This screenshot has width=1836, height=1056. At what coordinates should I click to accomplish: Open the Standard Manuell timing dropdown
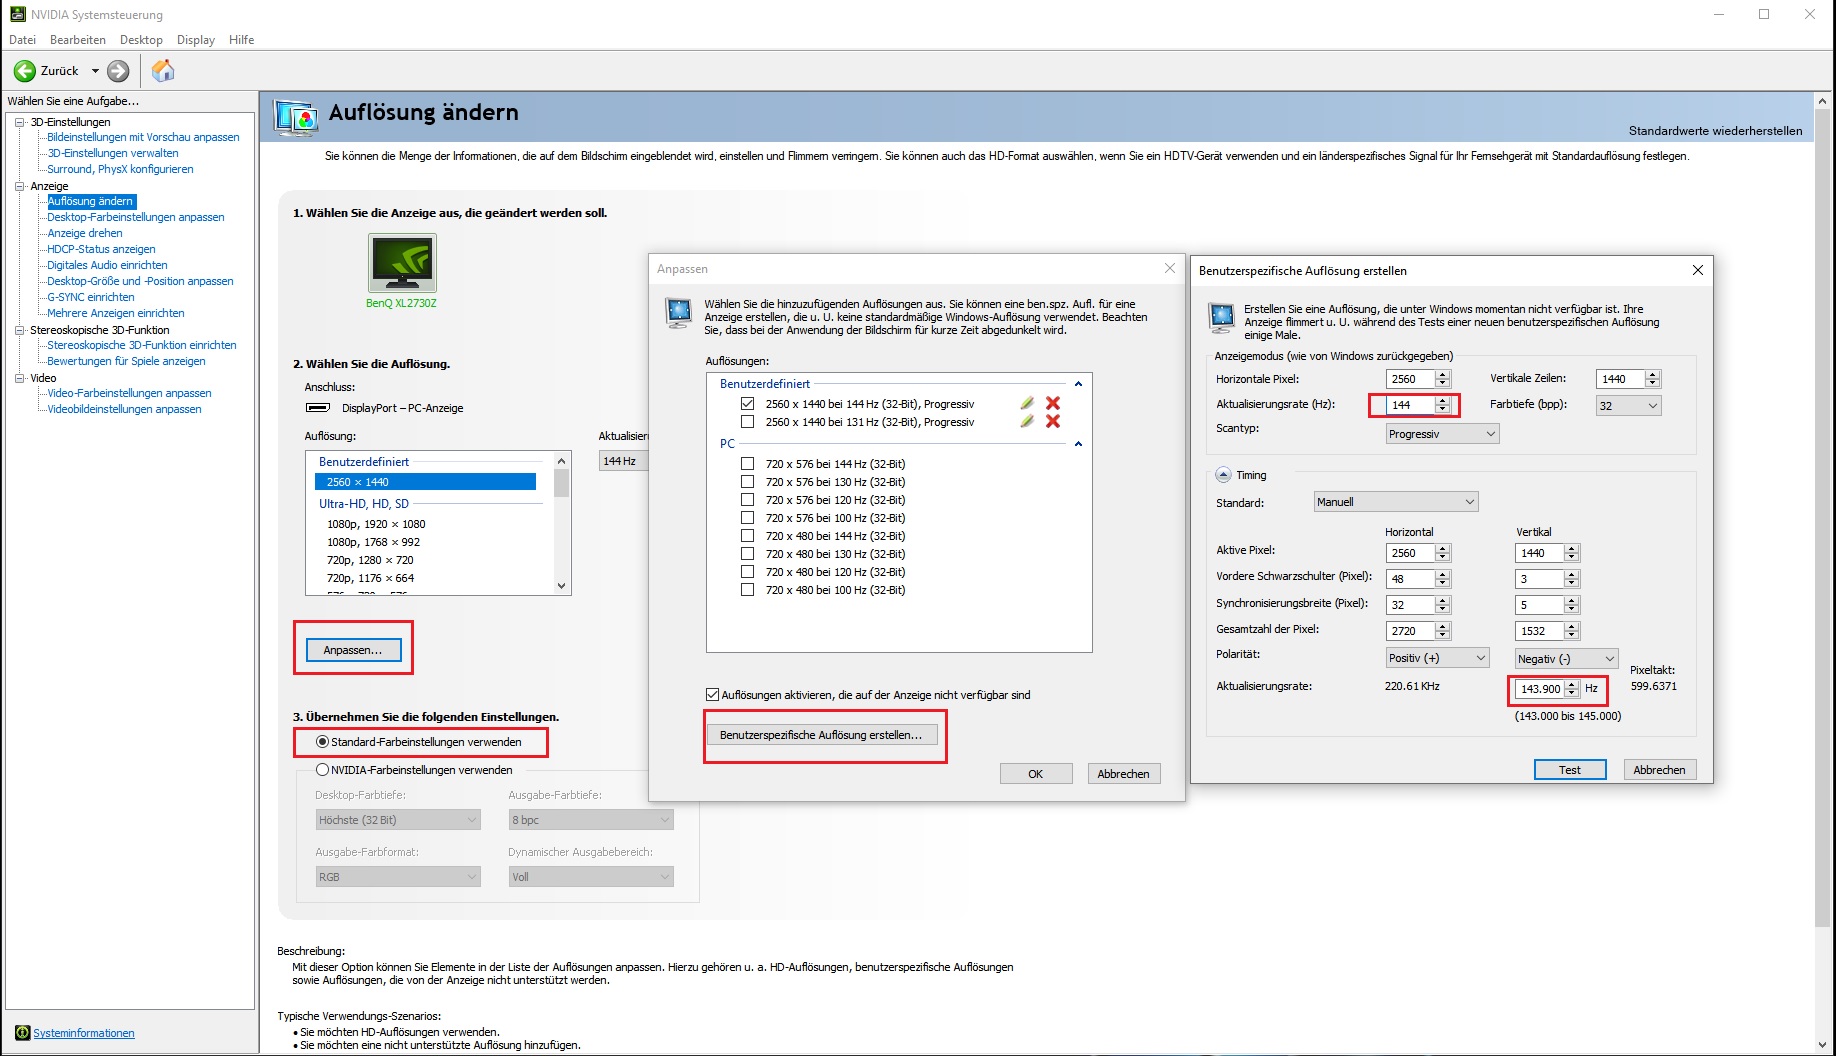click(1396, 502)
